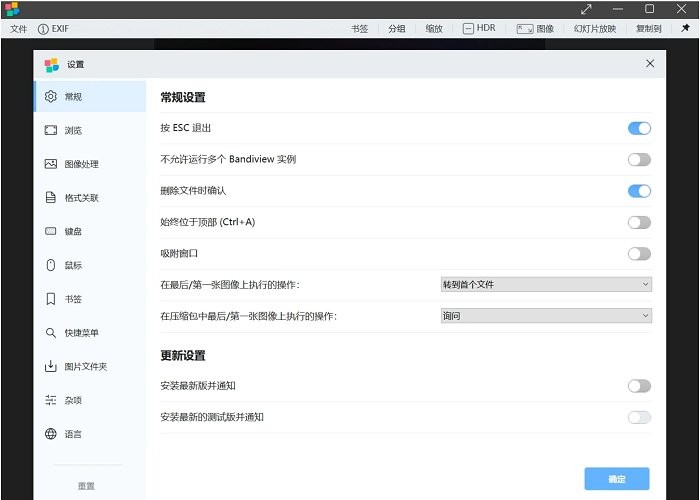700x500 pixels.
Task: Click the 键盘 keyboard icon
Action: pos(51,231)
